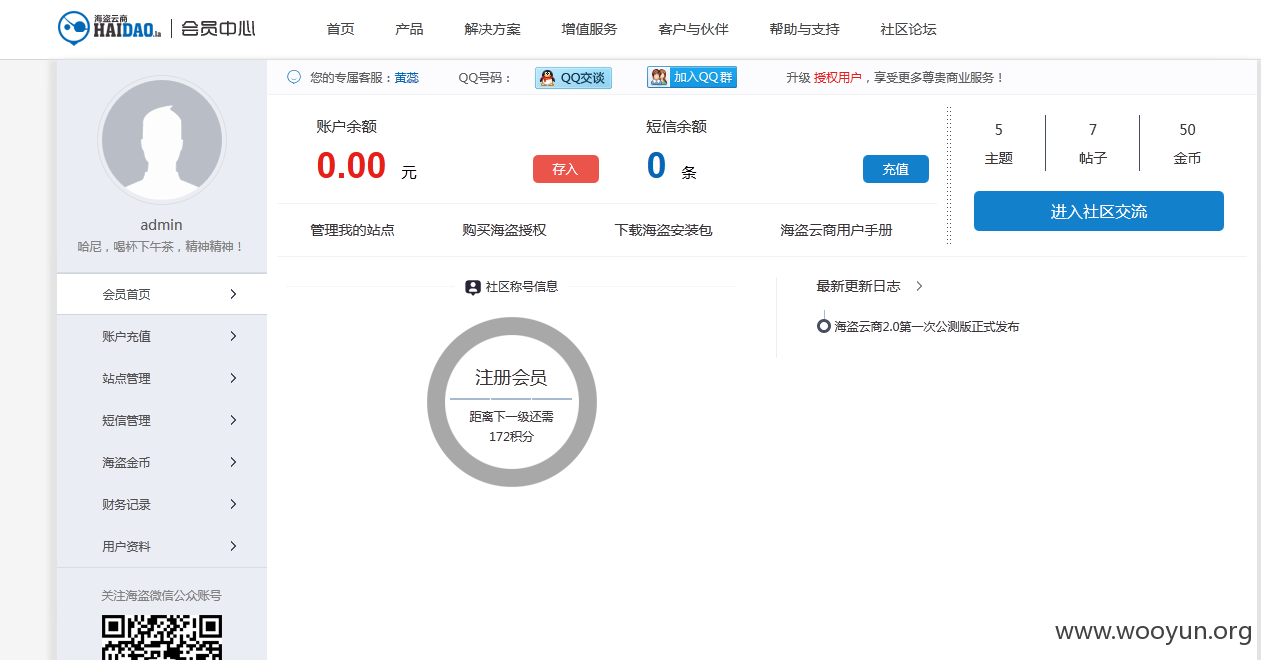Viewport: 1261px width, 660px height.
Task: Open 增值服务 in top navigation
Action: click(590, 29)
